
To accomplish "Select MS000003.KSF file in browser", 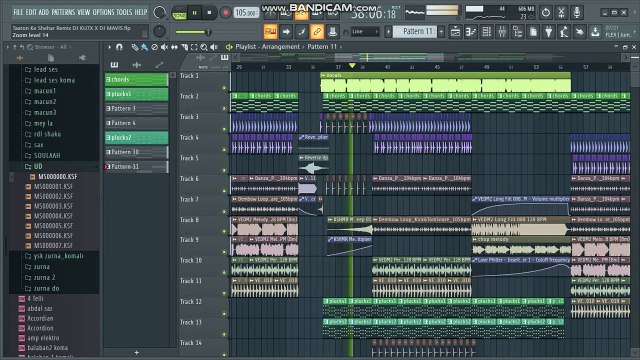I will (x=53, y=206).
